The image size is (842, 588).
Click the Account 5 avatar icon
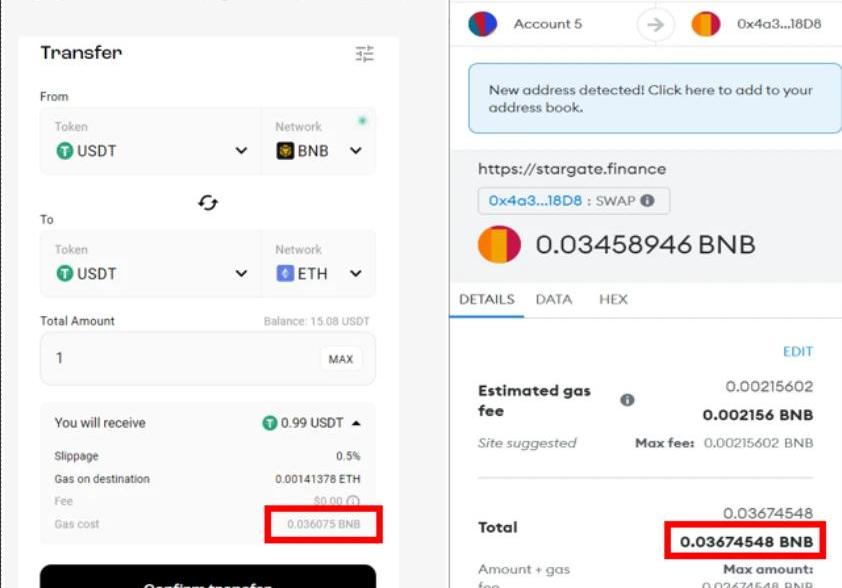pos(483,24)
